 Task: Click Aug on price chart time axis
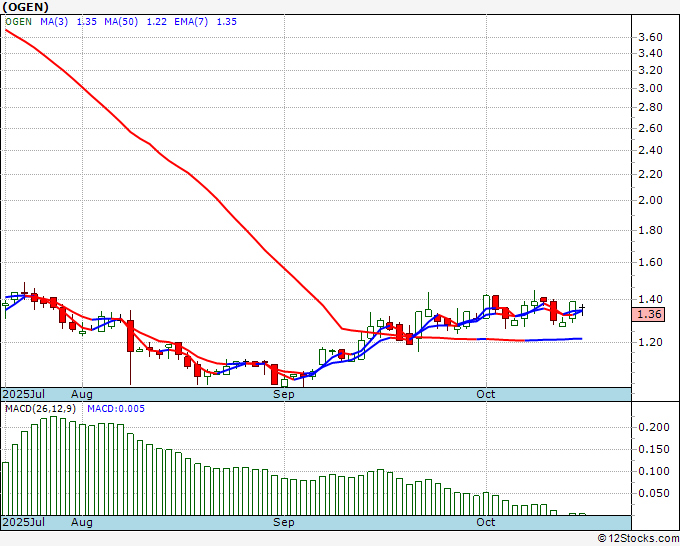(x=82, y=394)
